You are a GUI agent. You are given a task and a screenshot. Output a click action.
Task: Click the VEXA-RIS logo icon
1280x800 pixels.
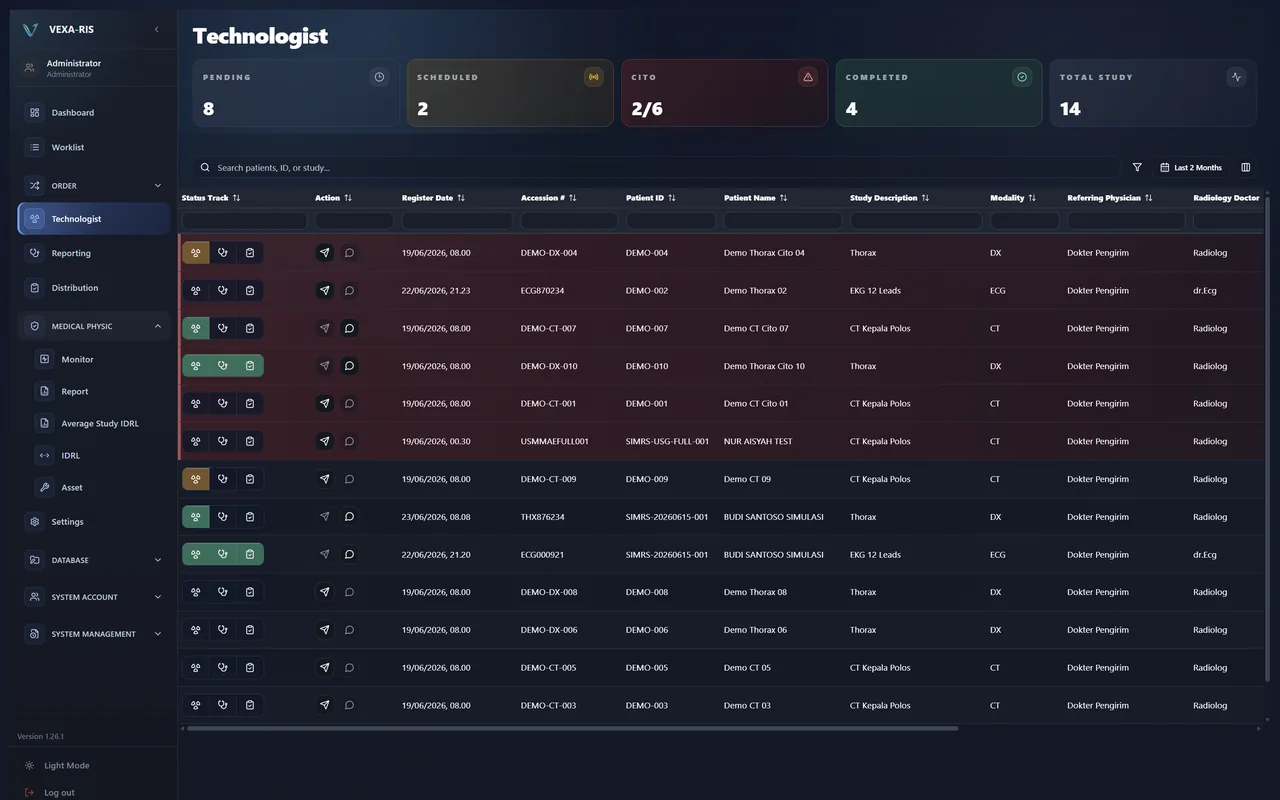point(30,30)
